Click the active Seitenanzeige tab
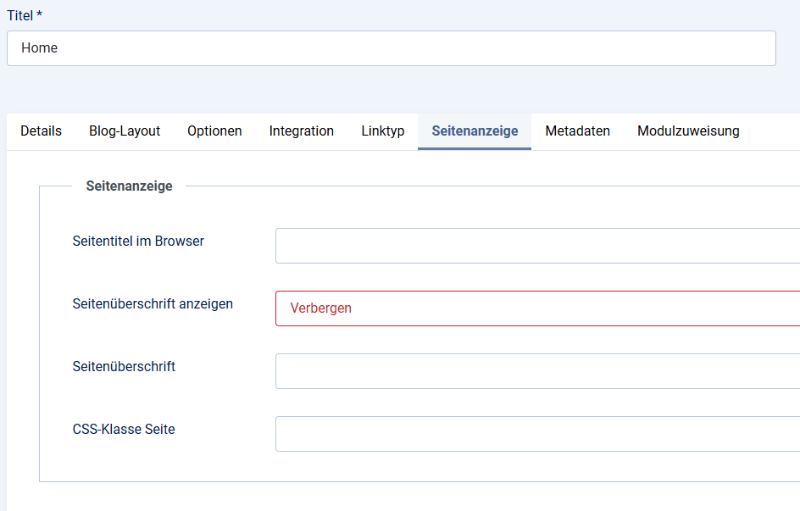The height and width of the screenshot is (511, 800). [474, 131]
